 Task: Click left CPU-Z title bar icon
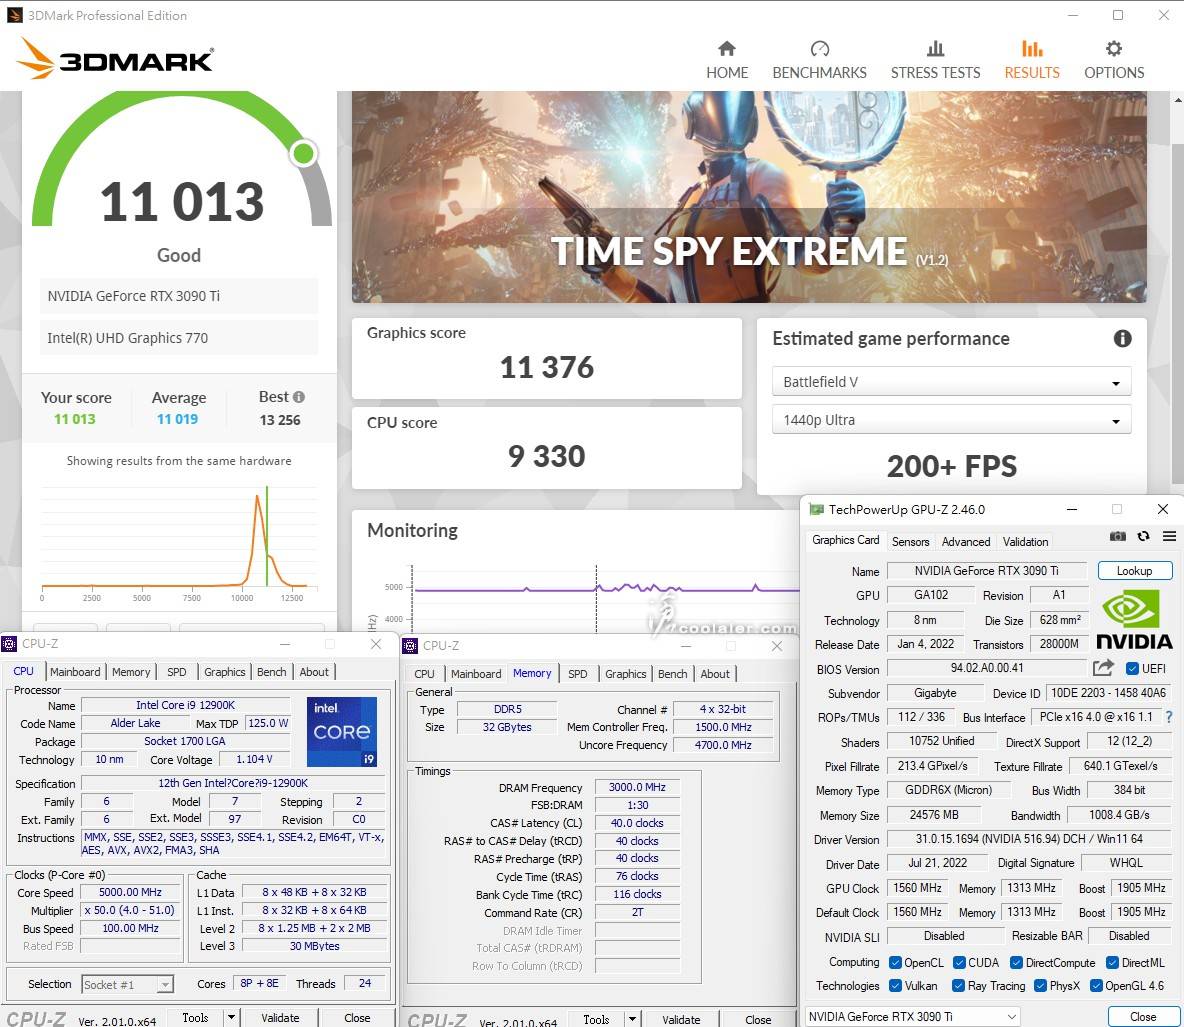coord(9,644)
